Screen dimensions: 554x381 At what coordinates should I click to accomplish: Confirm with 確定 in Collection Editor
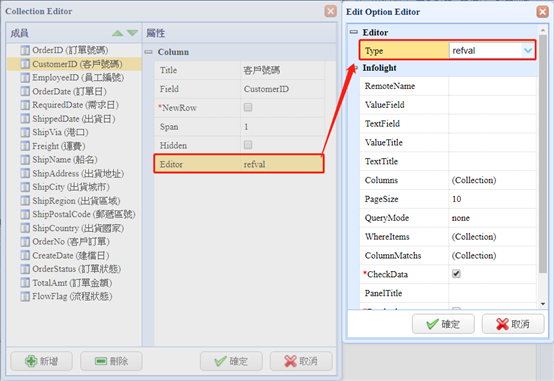[231, 361]
